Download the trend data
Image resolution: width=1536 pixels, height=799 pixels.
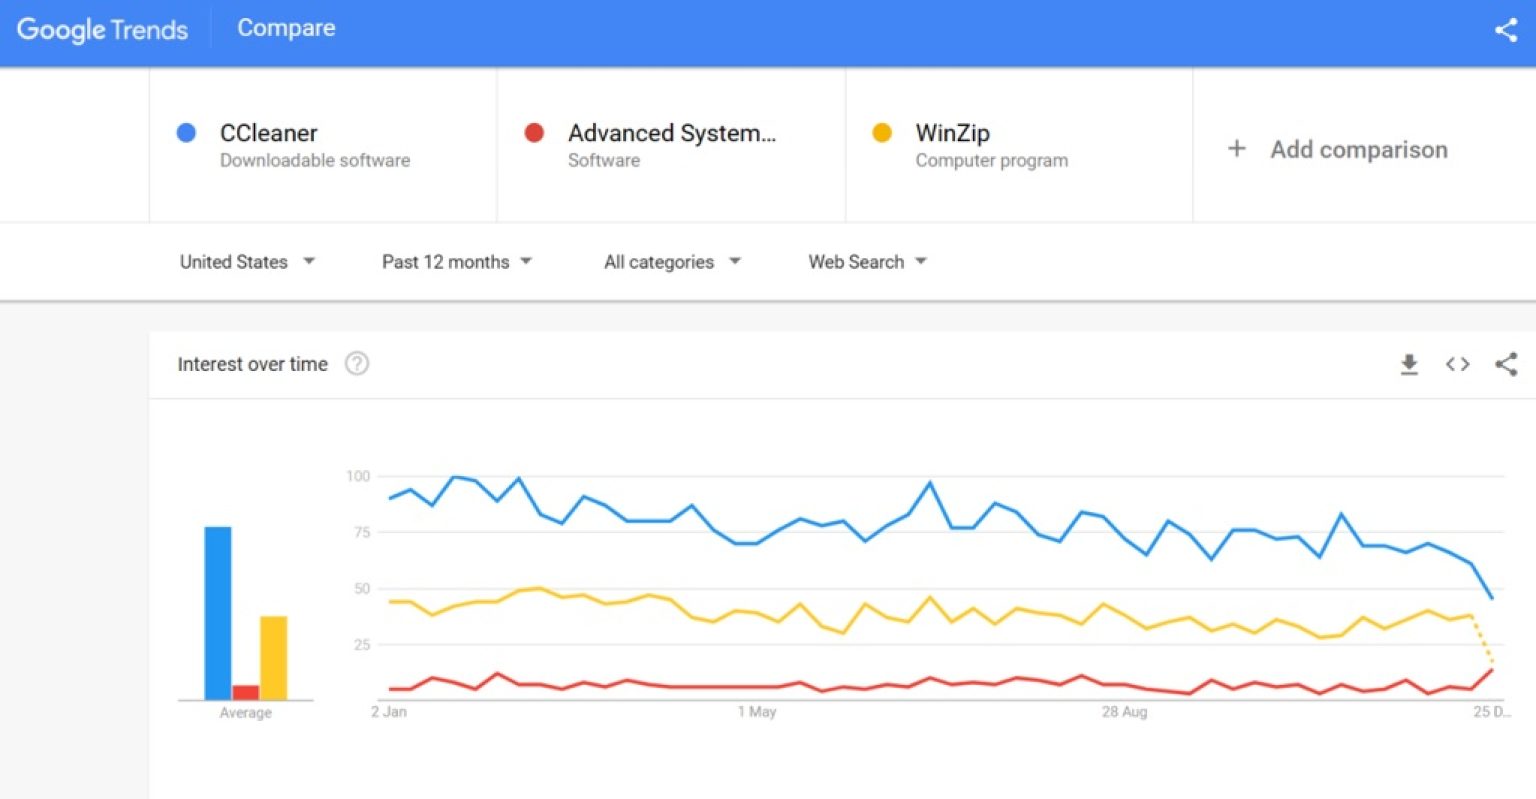[1409, 364]
